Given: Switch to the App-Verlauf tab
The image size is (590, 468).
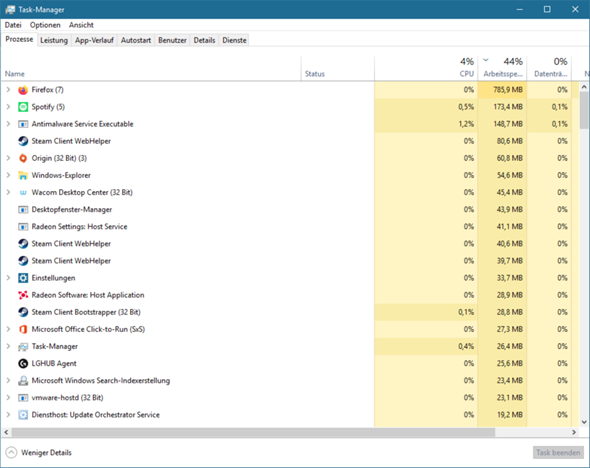Looking at the screenshot, I should tap(94, 40).
